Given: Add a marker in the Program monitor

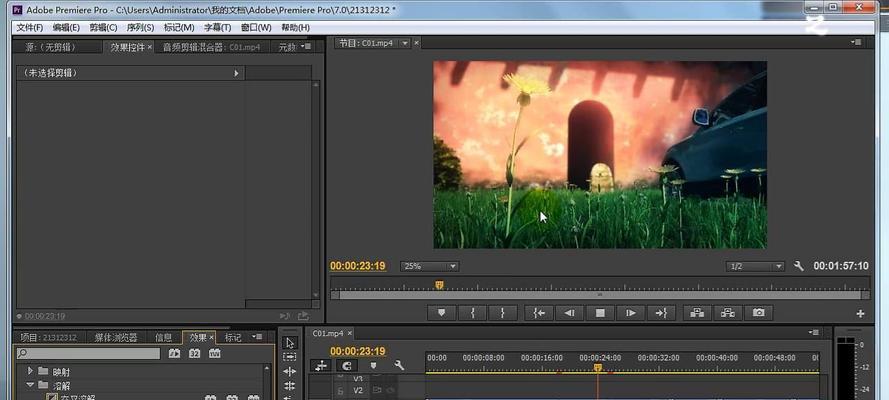Looking at the screenshot, I should point(442,313).
